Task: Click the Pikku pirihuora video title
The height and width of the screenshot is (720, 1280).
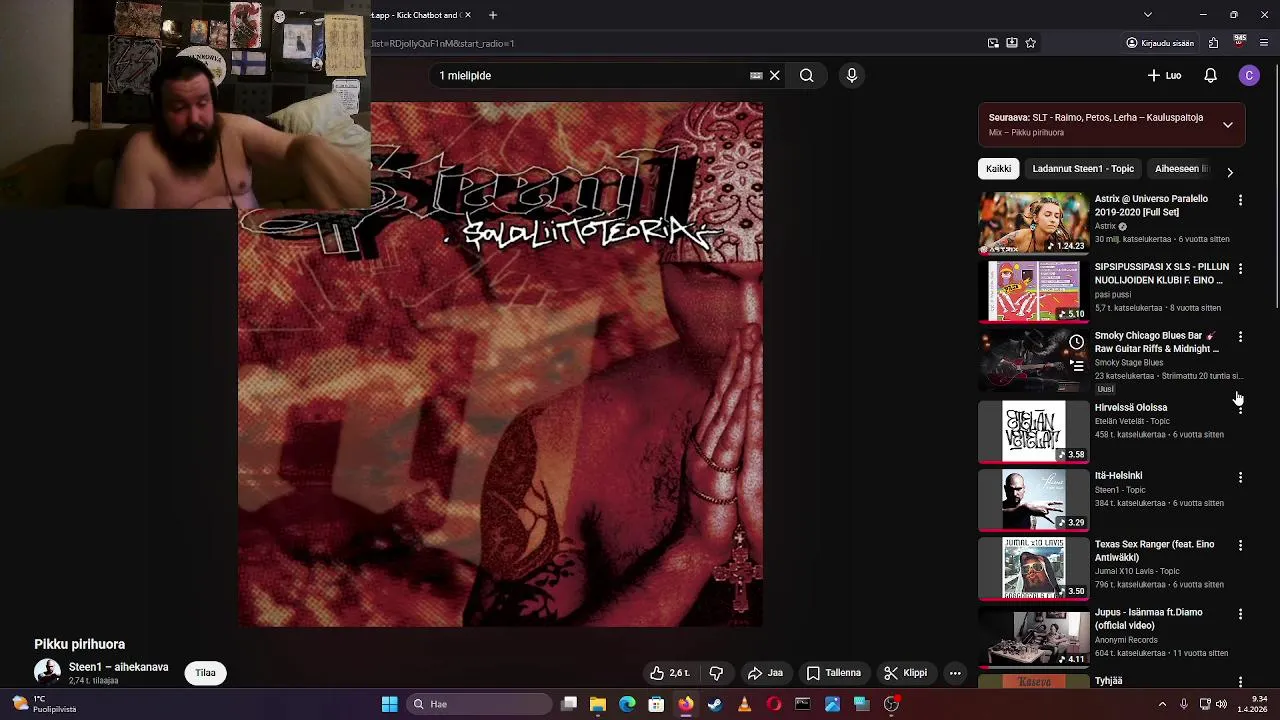Action: click(x=80, y=644)
